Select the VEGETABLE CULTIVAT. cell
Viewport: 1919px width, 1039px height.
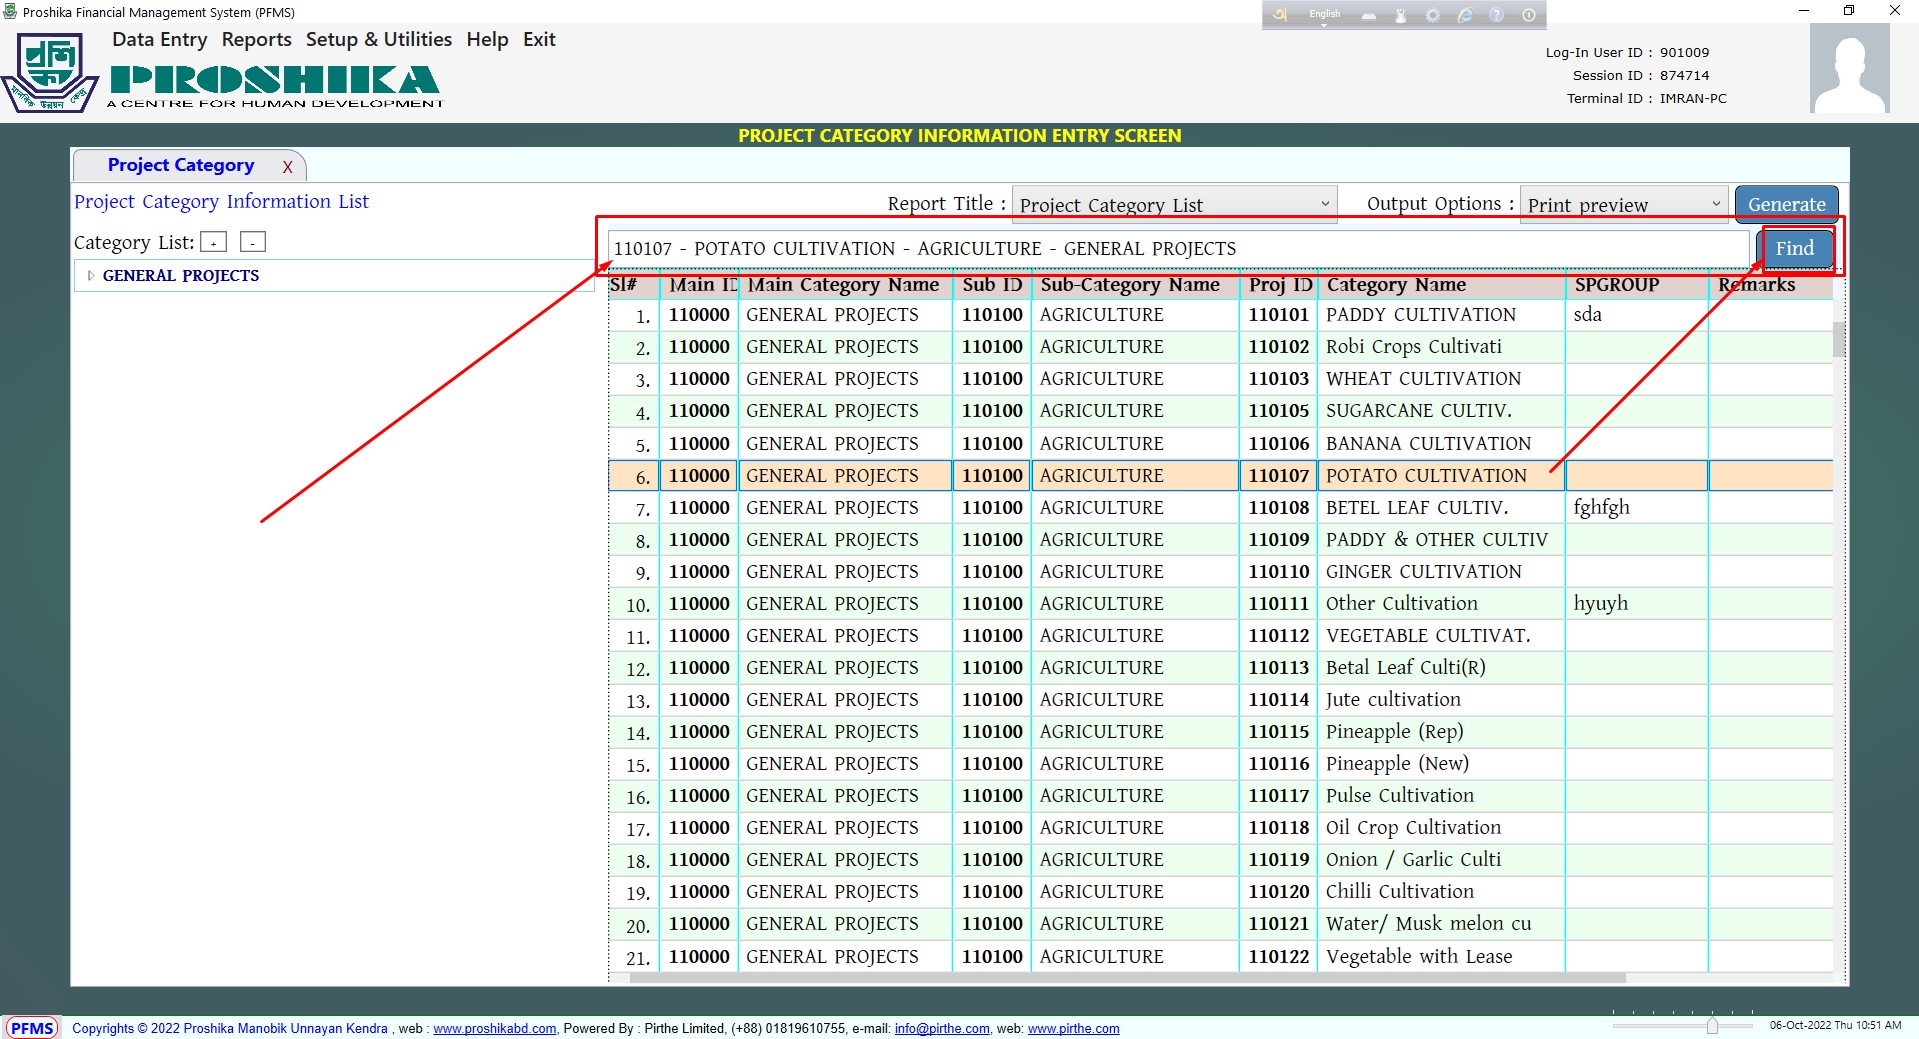tap(1441, 636)
